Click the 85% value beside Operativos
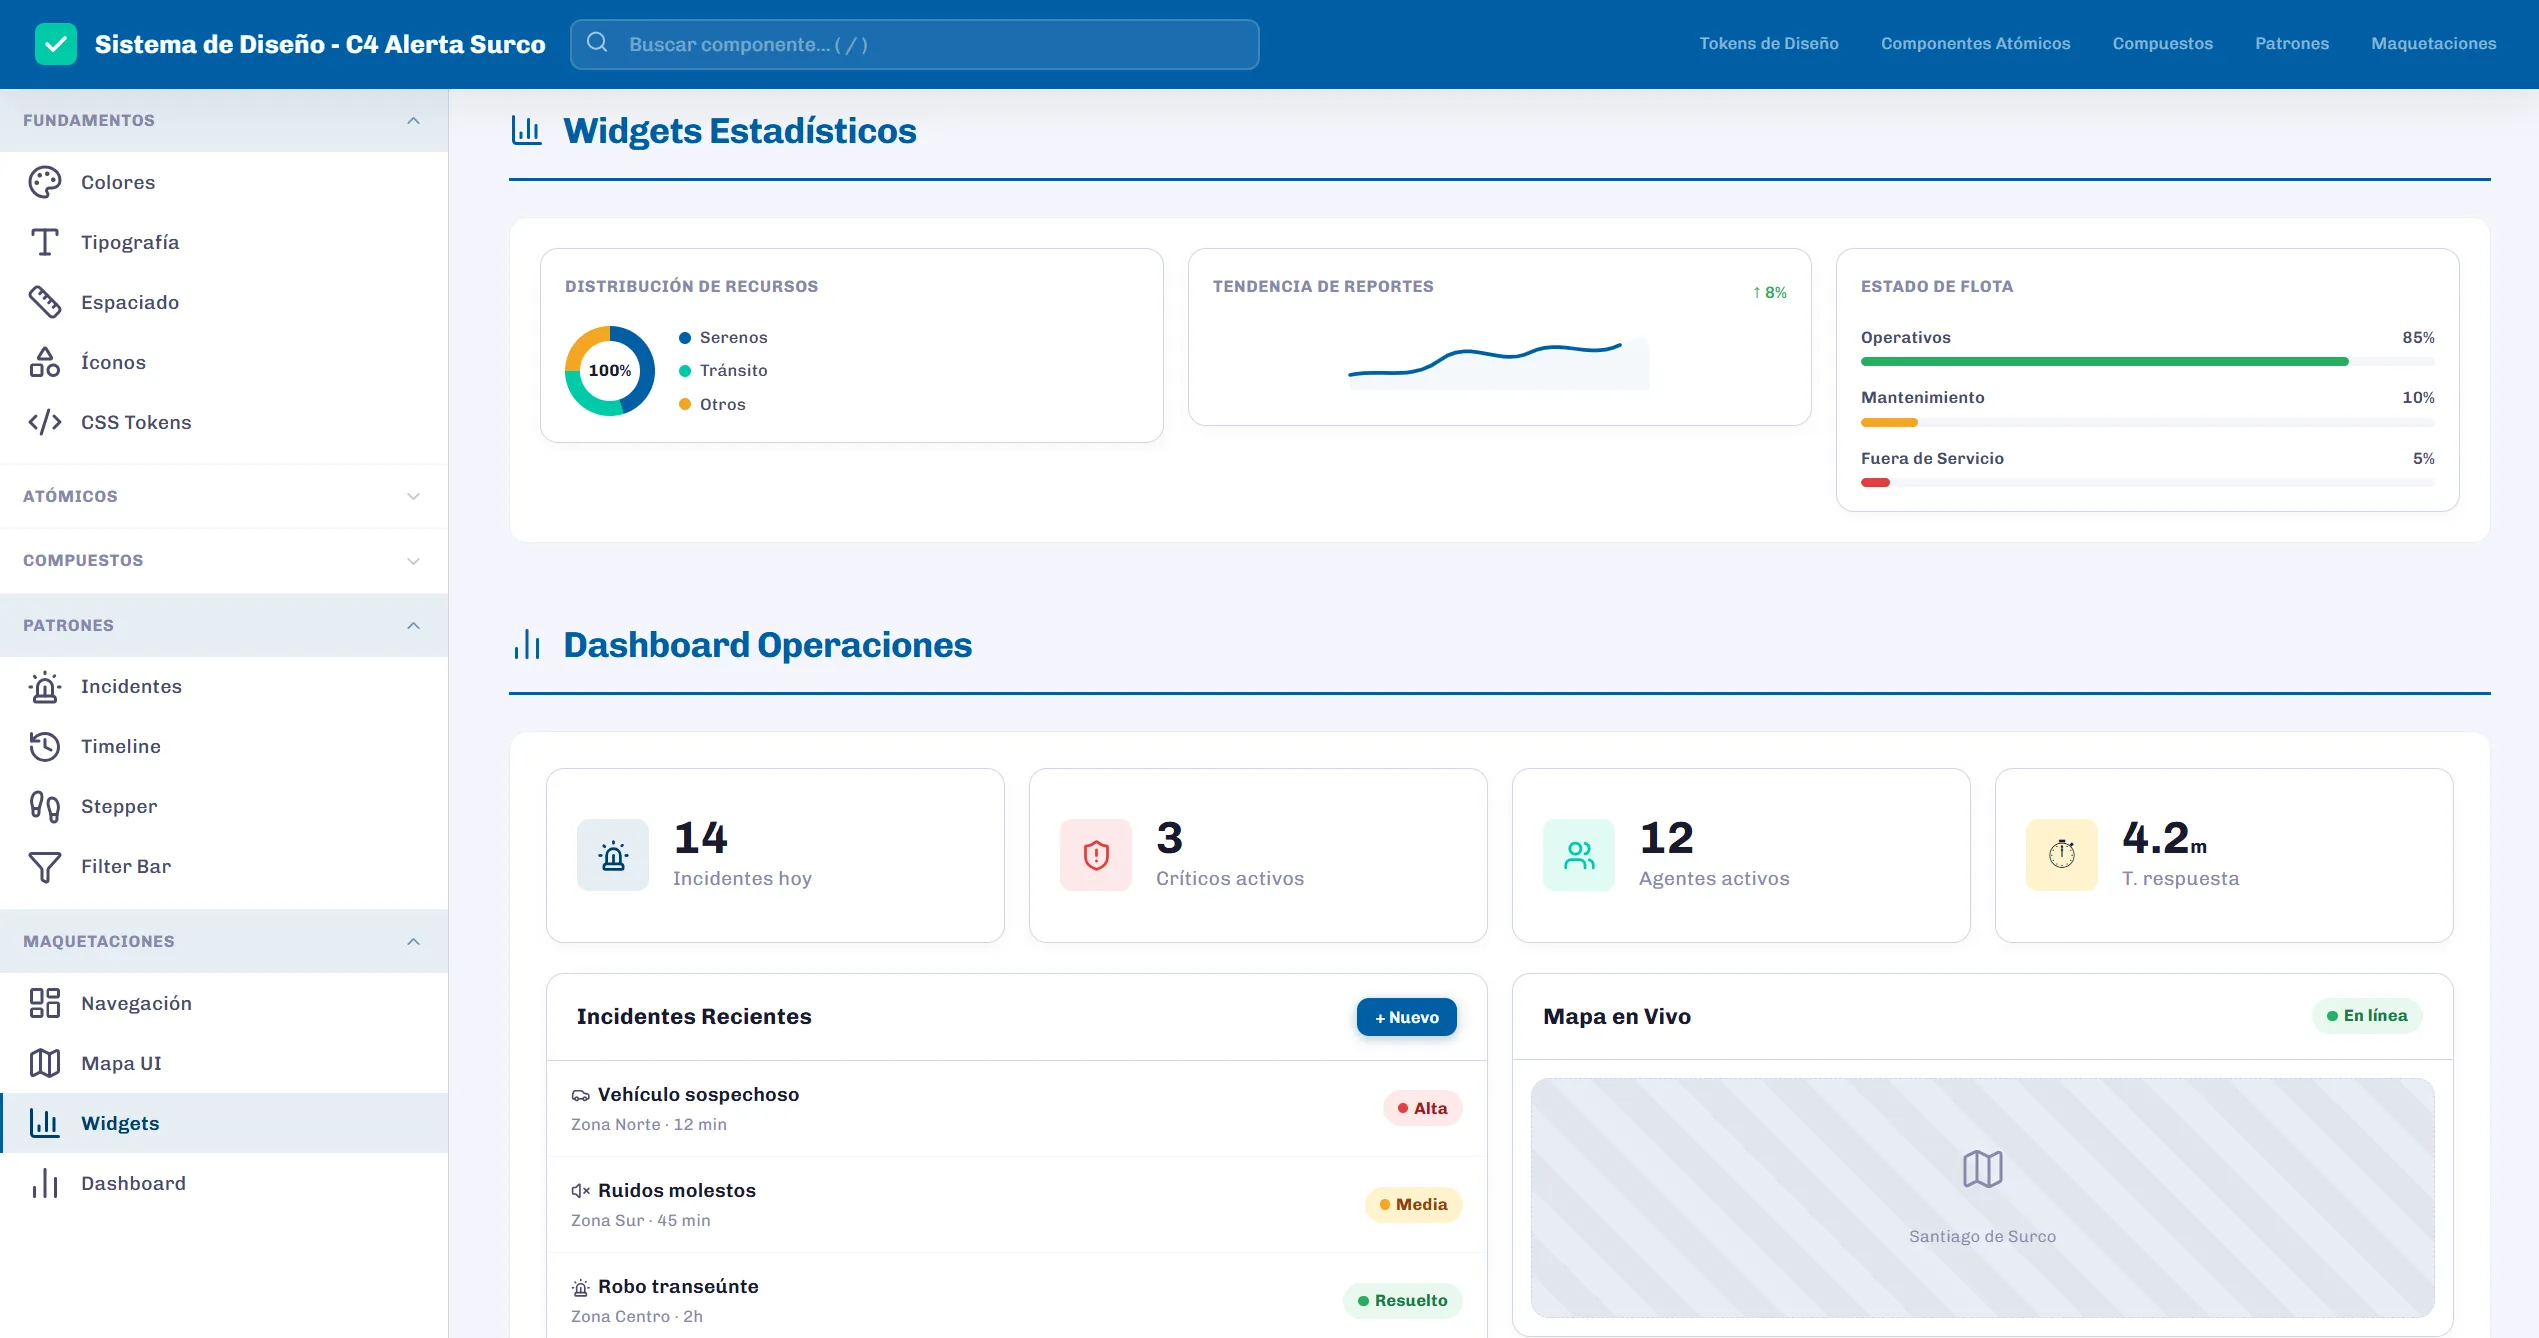The width and height of the screenshot is (2539, 1338). click(x=2418, y=338)
